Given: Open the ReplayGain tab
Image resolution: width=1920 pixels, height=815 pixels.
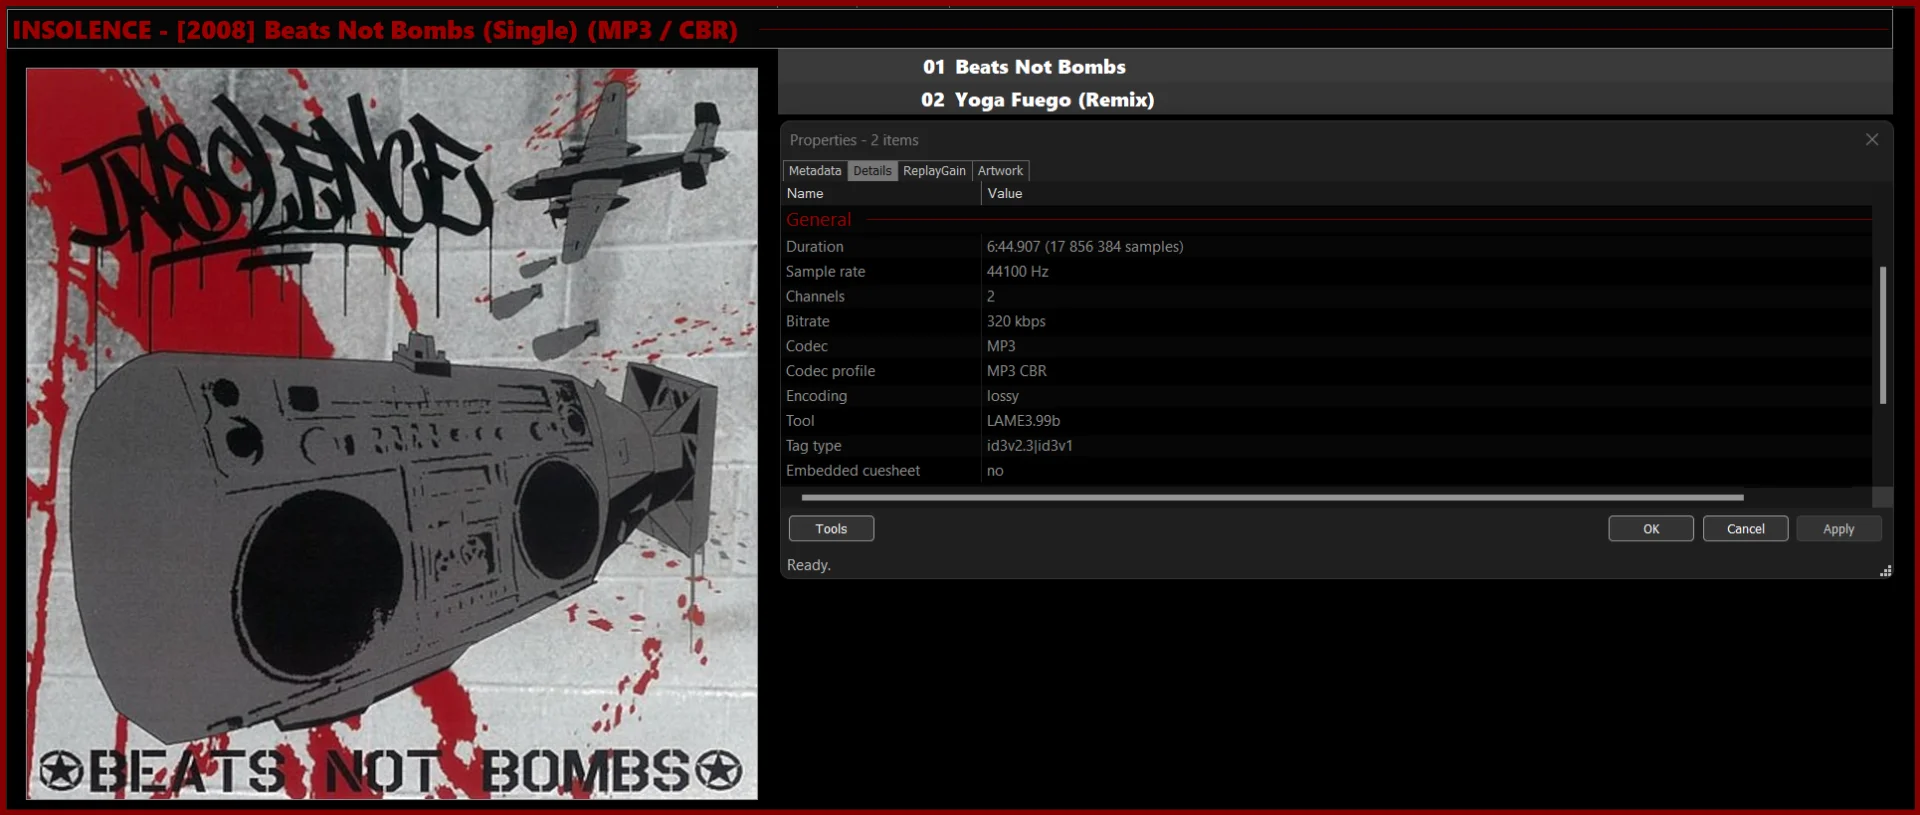Looking at the screenshot, I should 934,171.
